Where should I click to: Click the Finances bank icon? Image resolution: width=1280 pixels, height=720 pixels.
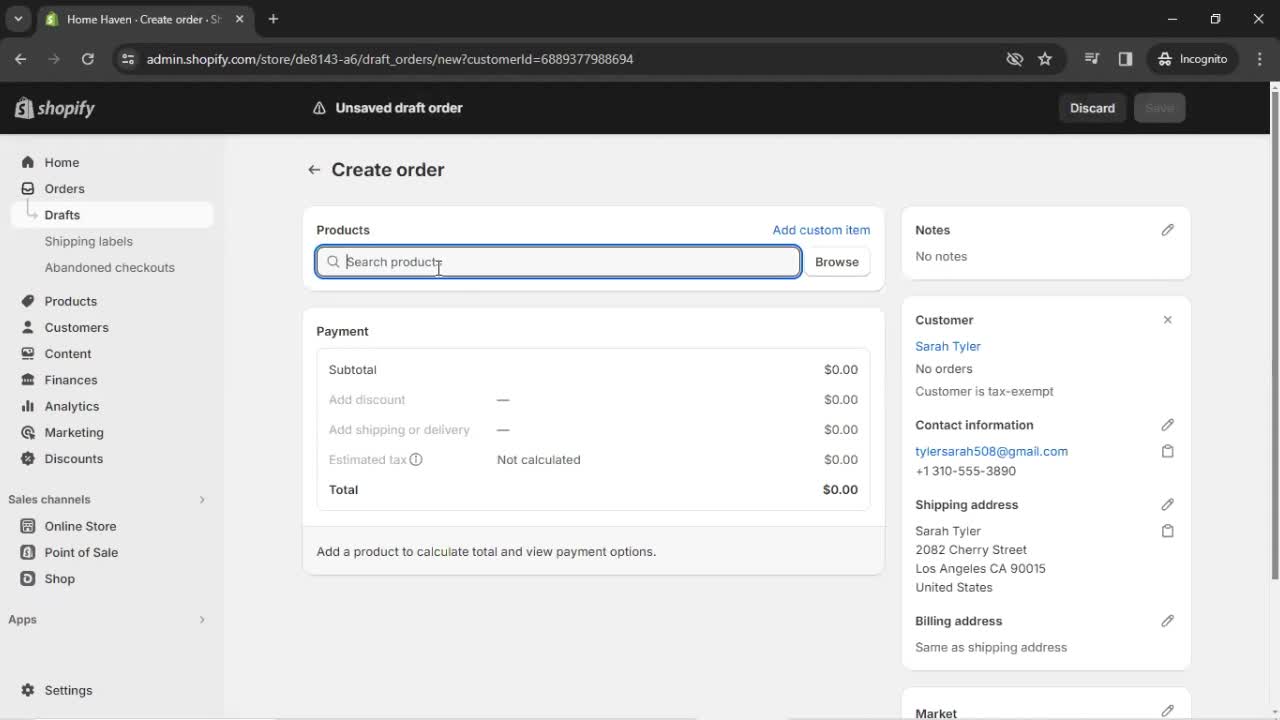[27, 380]
